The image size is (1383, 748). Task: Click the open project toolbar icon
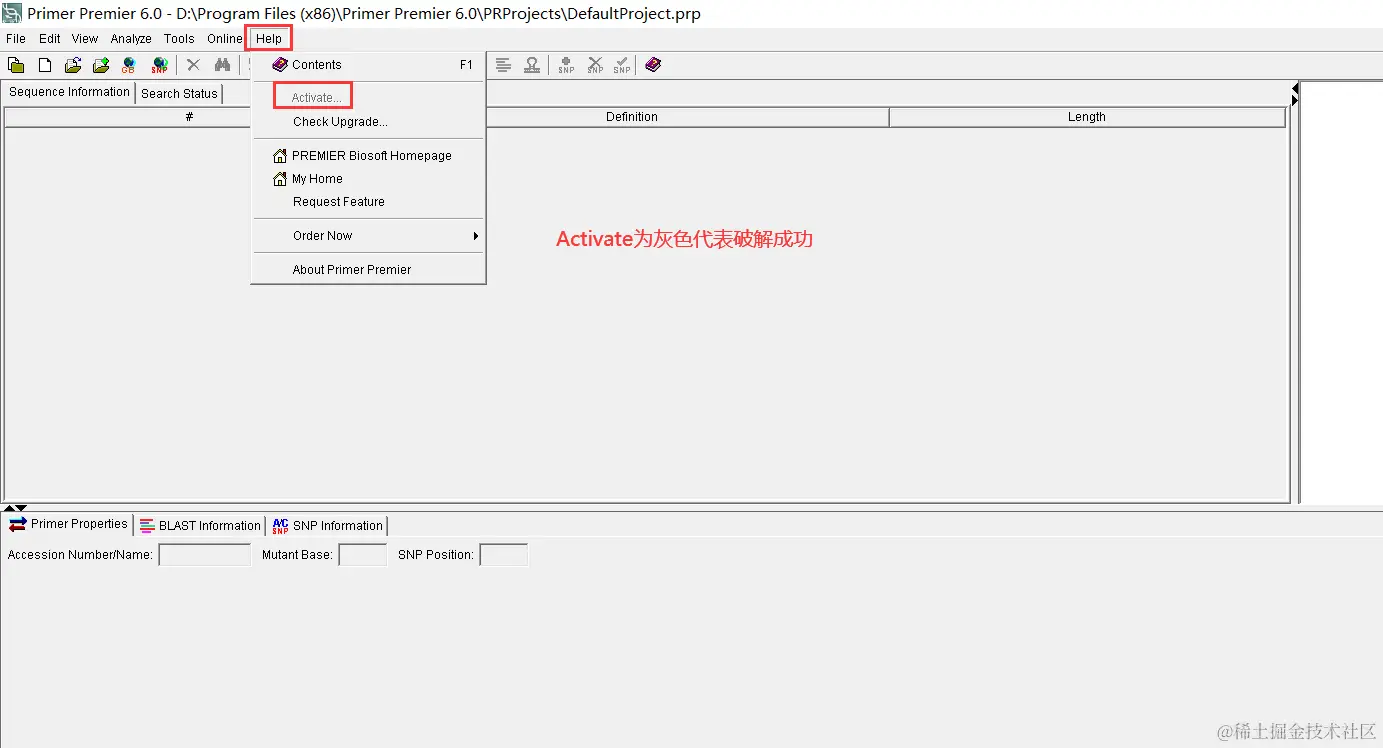(x=16, y=65)
